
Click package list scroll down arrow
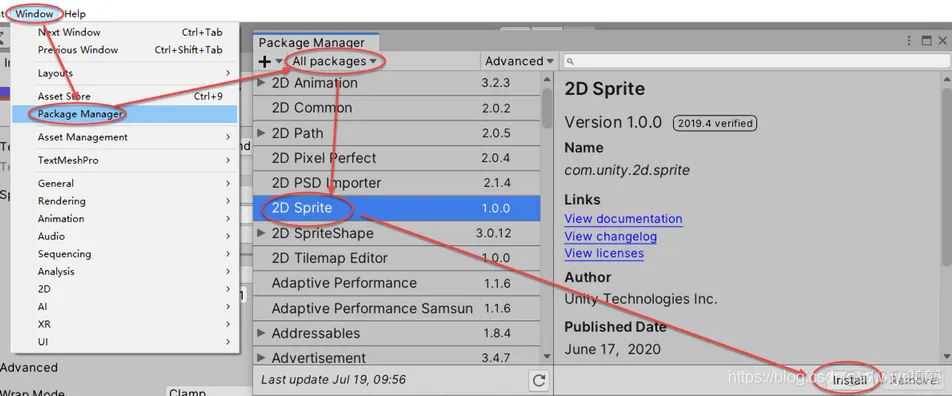(x=547, y=357)
